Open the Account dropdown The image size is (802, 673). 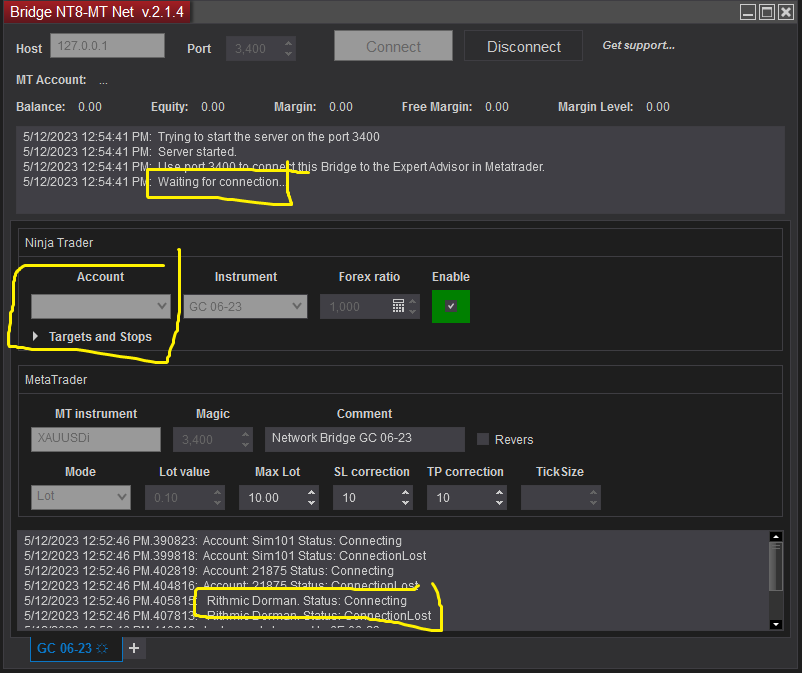point(101,306)
